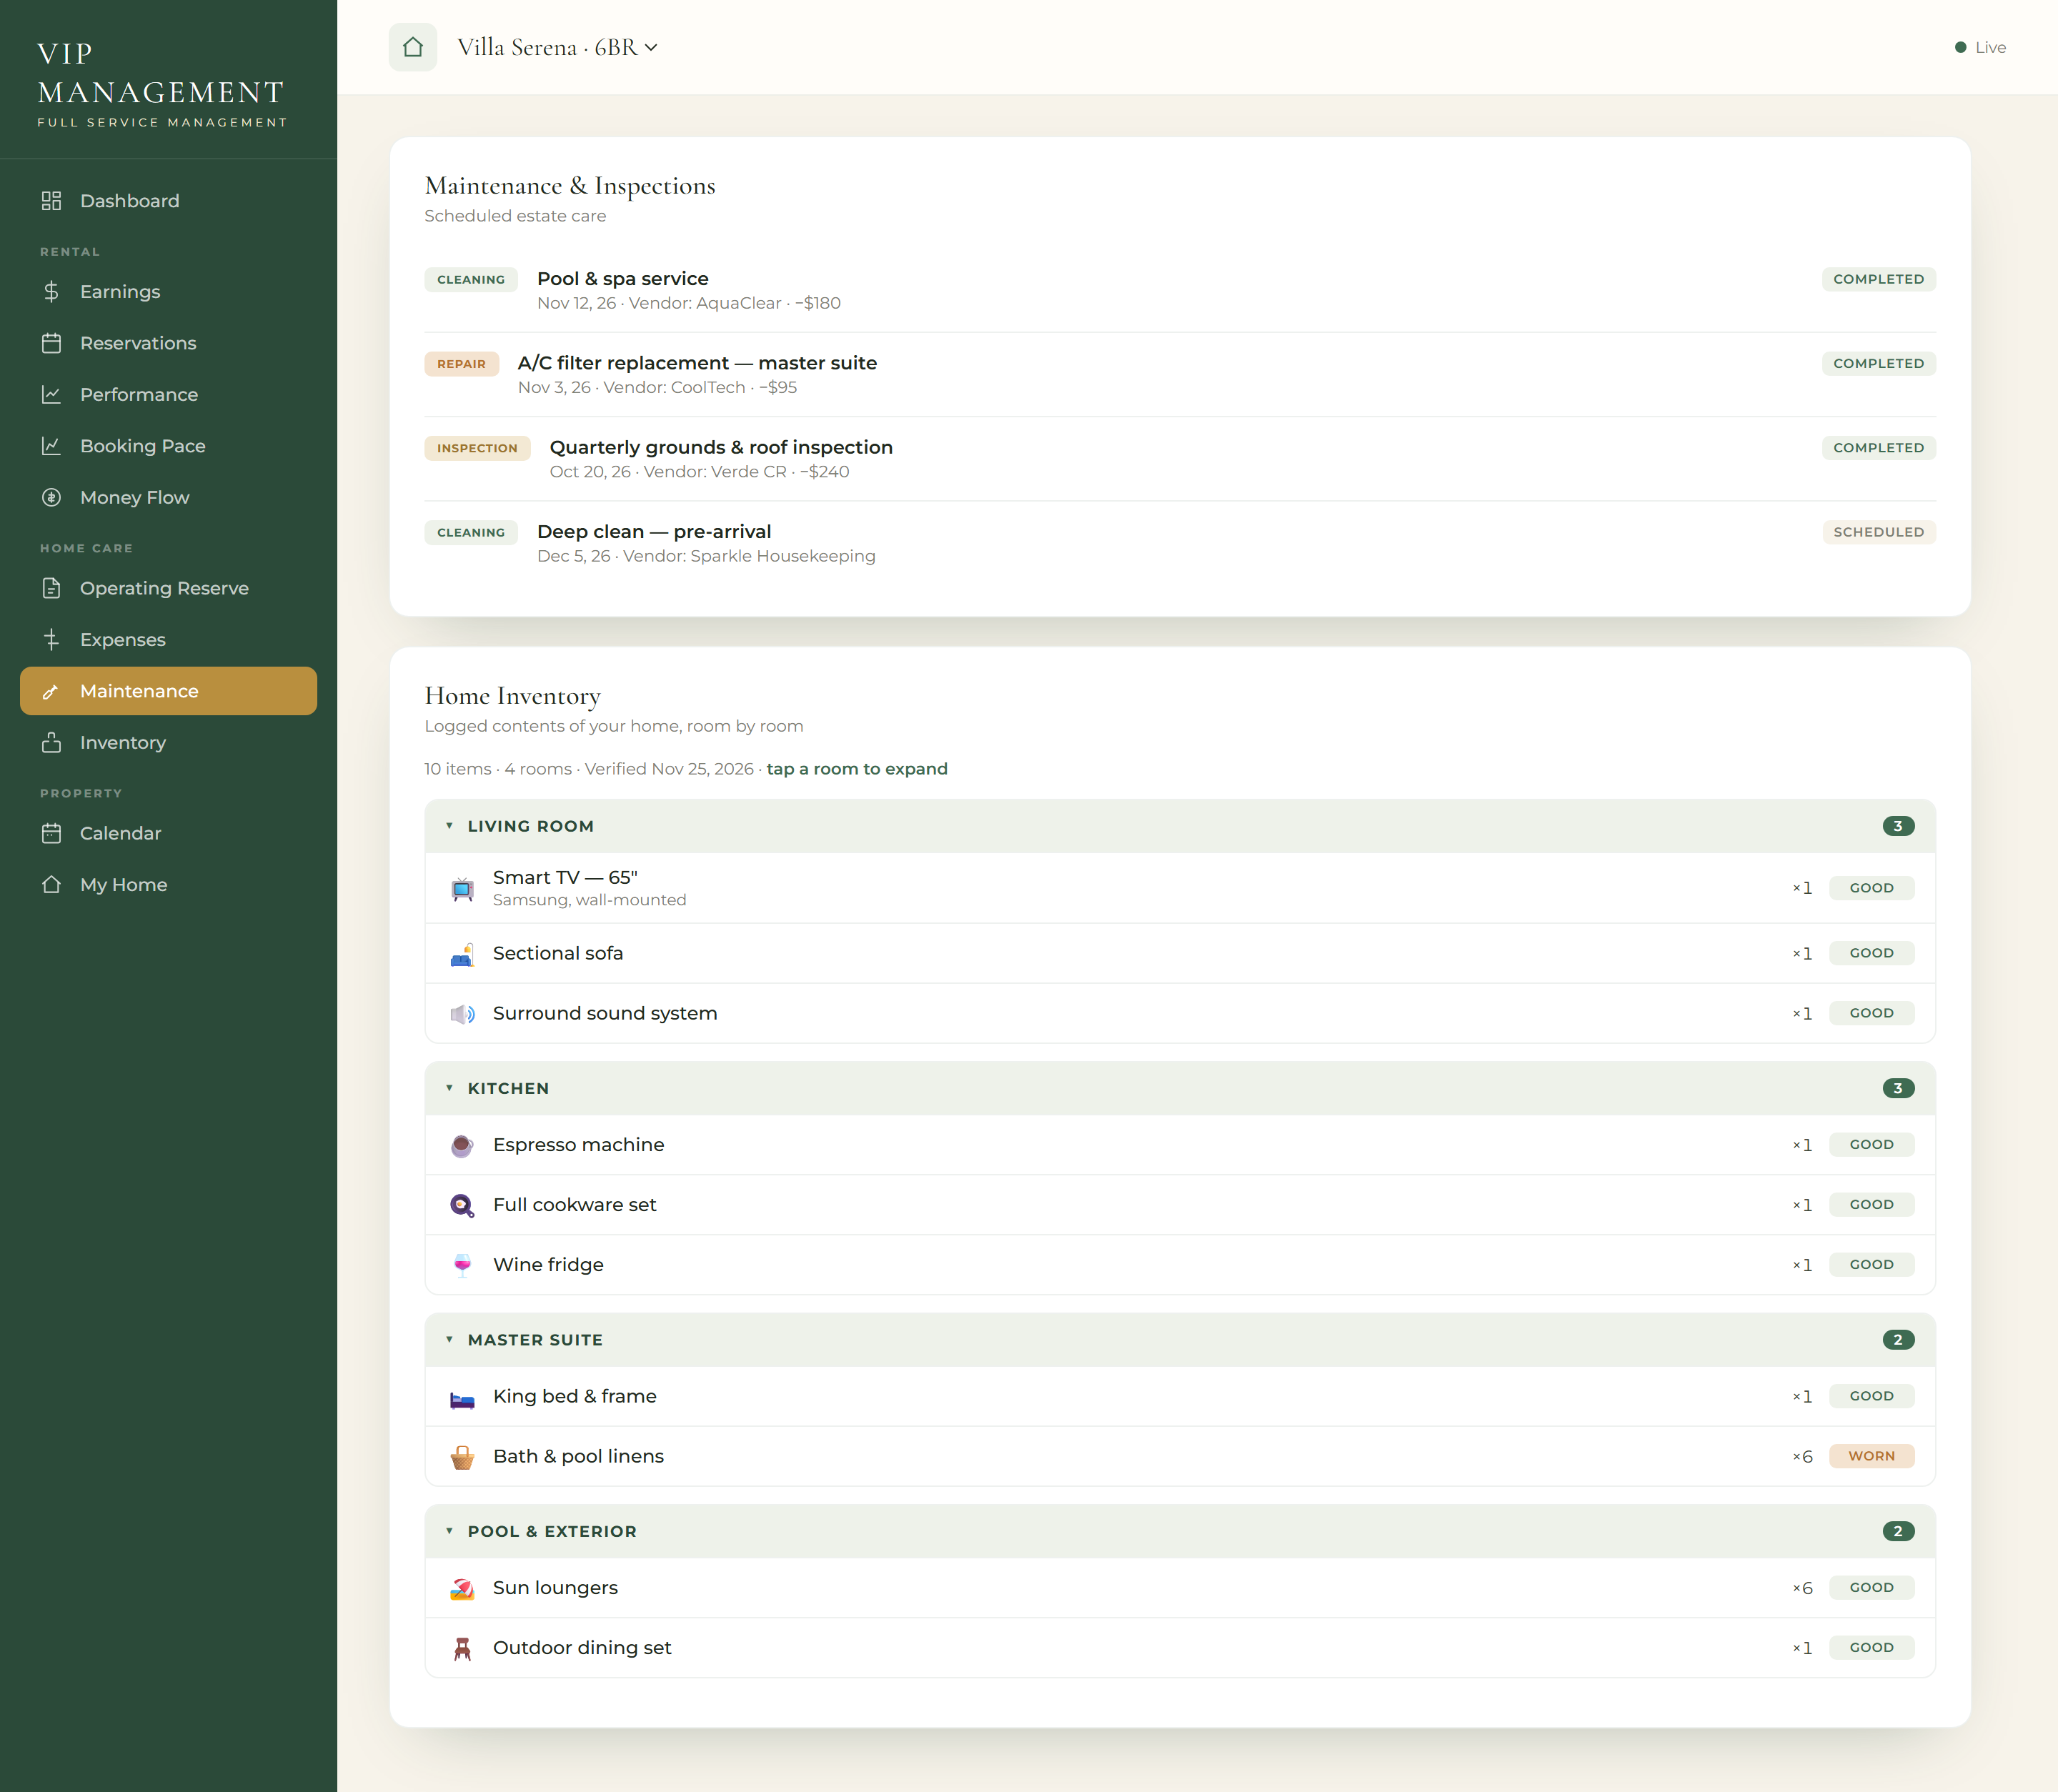Click COMPLETED badge for Pool & spa service
The height and width of the screenshot is (1792, 2058).
pyautogui.click(x=1879, y=279)
